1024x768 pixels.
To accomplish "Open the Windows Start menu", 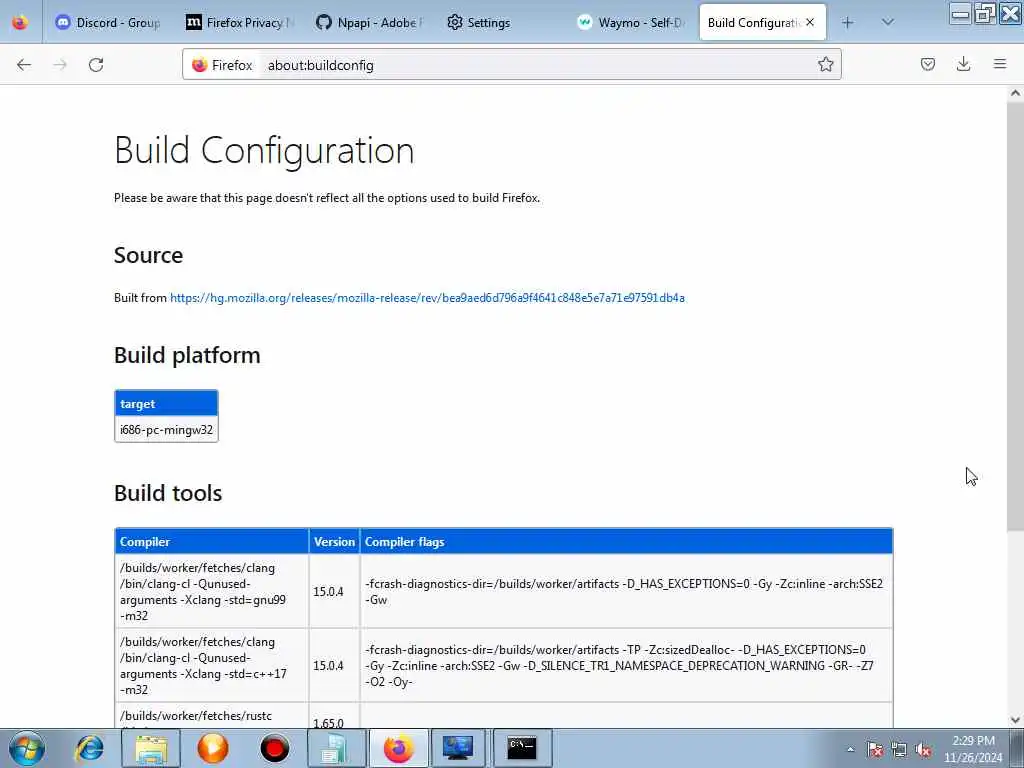I will (x=27, y=748).
